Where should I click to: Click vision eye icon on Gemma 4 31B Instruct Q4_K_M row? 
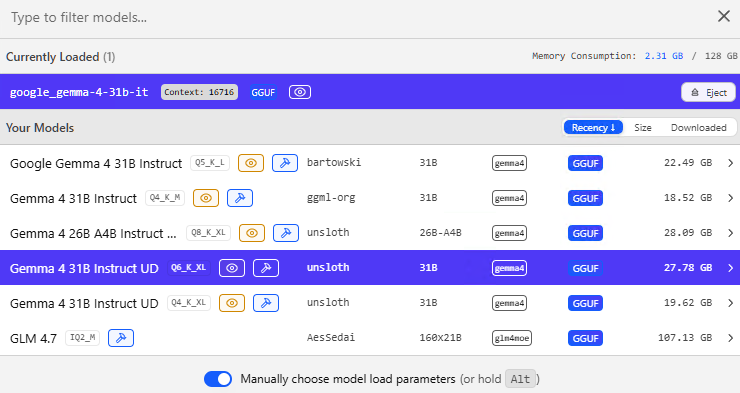(x=206, y=198)
